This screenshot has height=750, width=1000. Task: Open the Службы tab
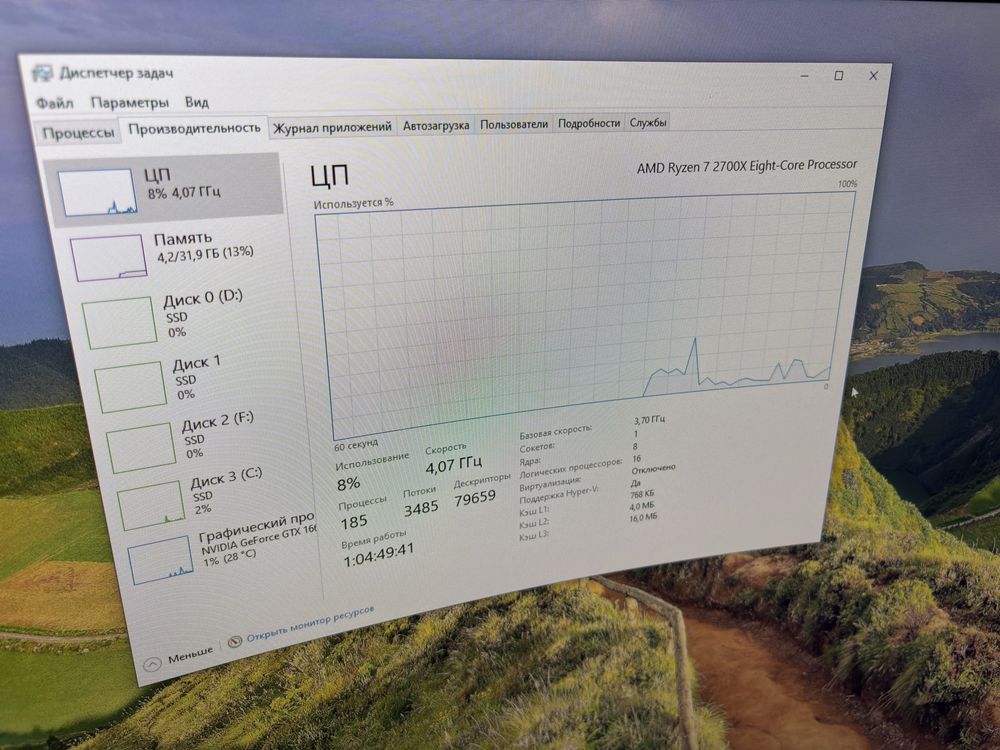(648, 122)
